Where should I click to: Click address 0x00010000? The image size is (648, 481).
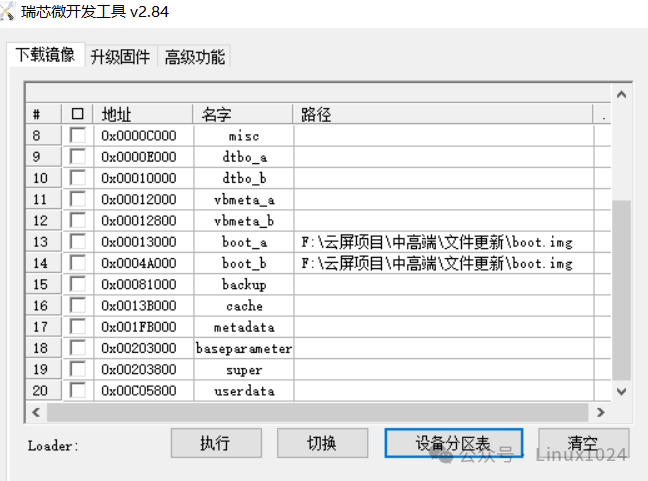point(139,178)
